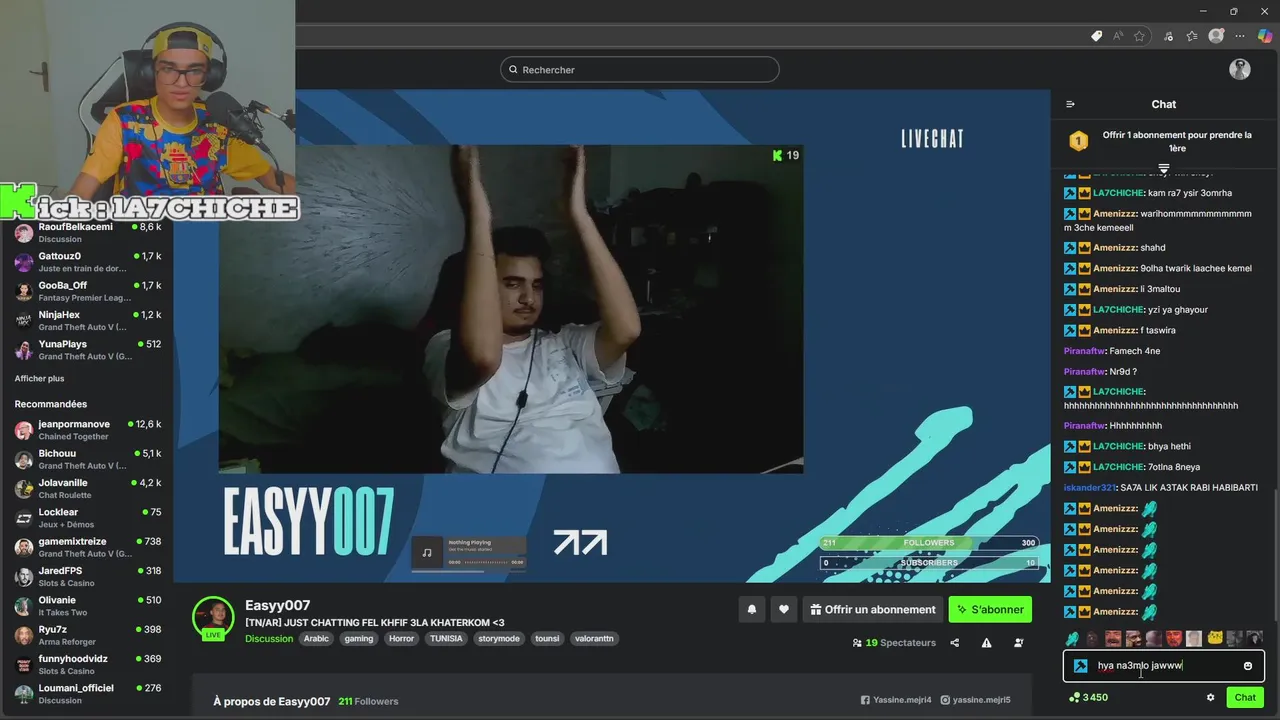Click username iskander321 in chat
Image resolution: width=1280 pixels, height=720 pixels.
pyautogui.click(x=1089, y=488)
